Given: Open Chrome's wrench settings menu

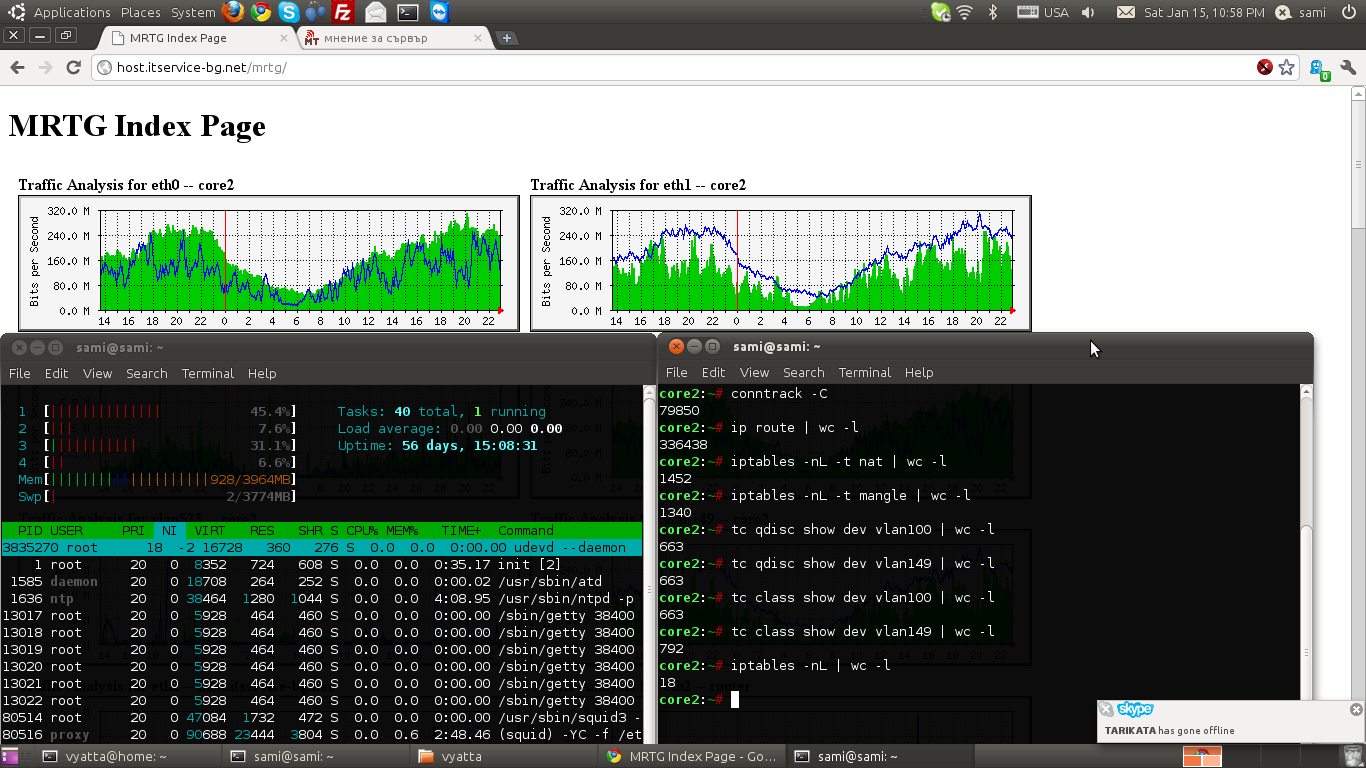Looking at the screenshot, I should point(1348,67).
